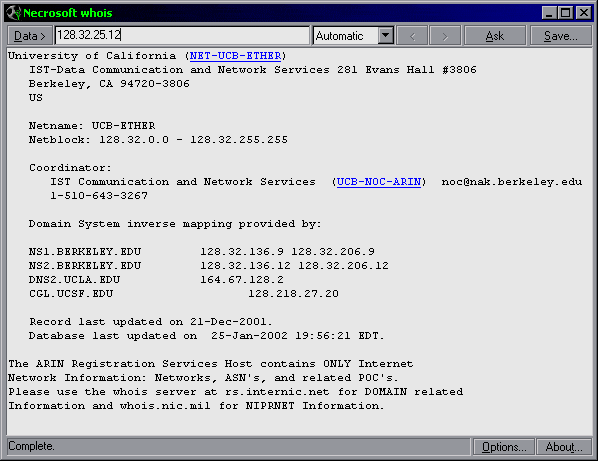Open the Options... dialog
The width and height of the screenshot is (598, 461).
pos(504,447)
